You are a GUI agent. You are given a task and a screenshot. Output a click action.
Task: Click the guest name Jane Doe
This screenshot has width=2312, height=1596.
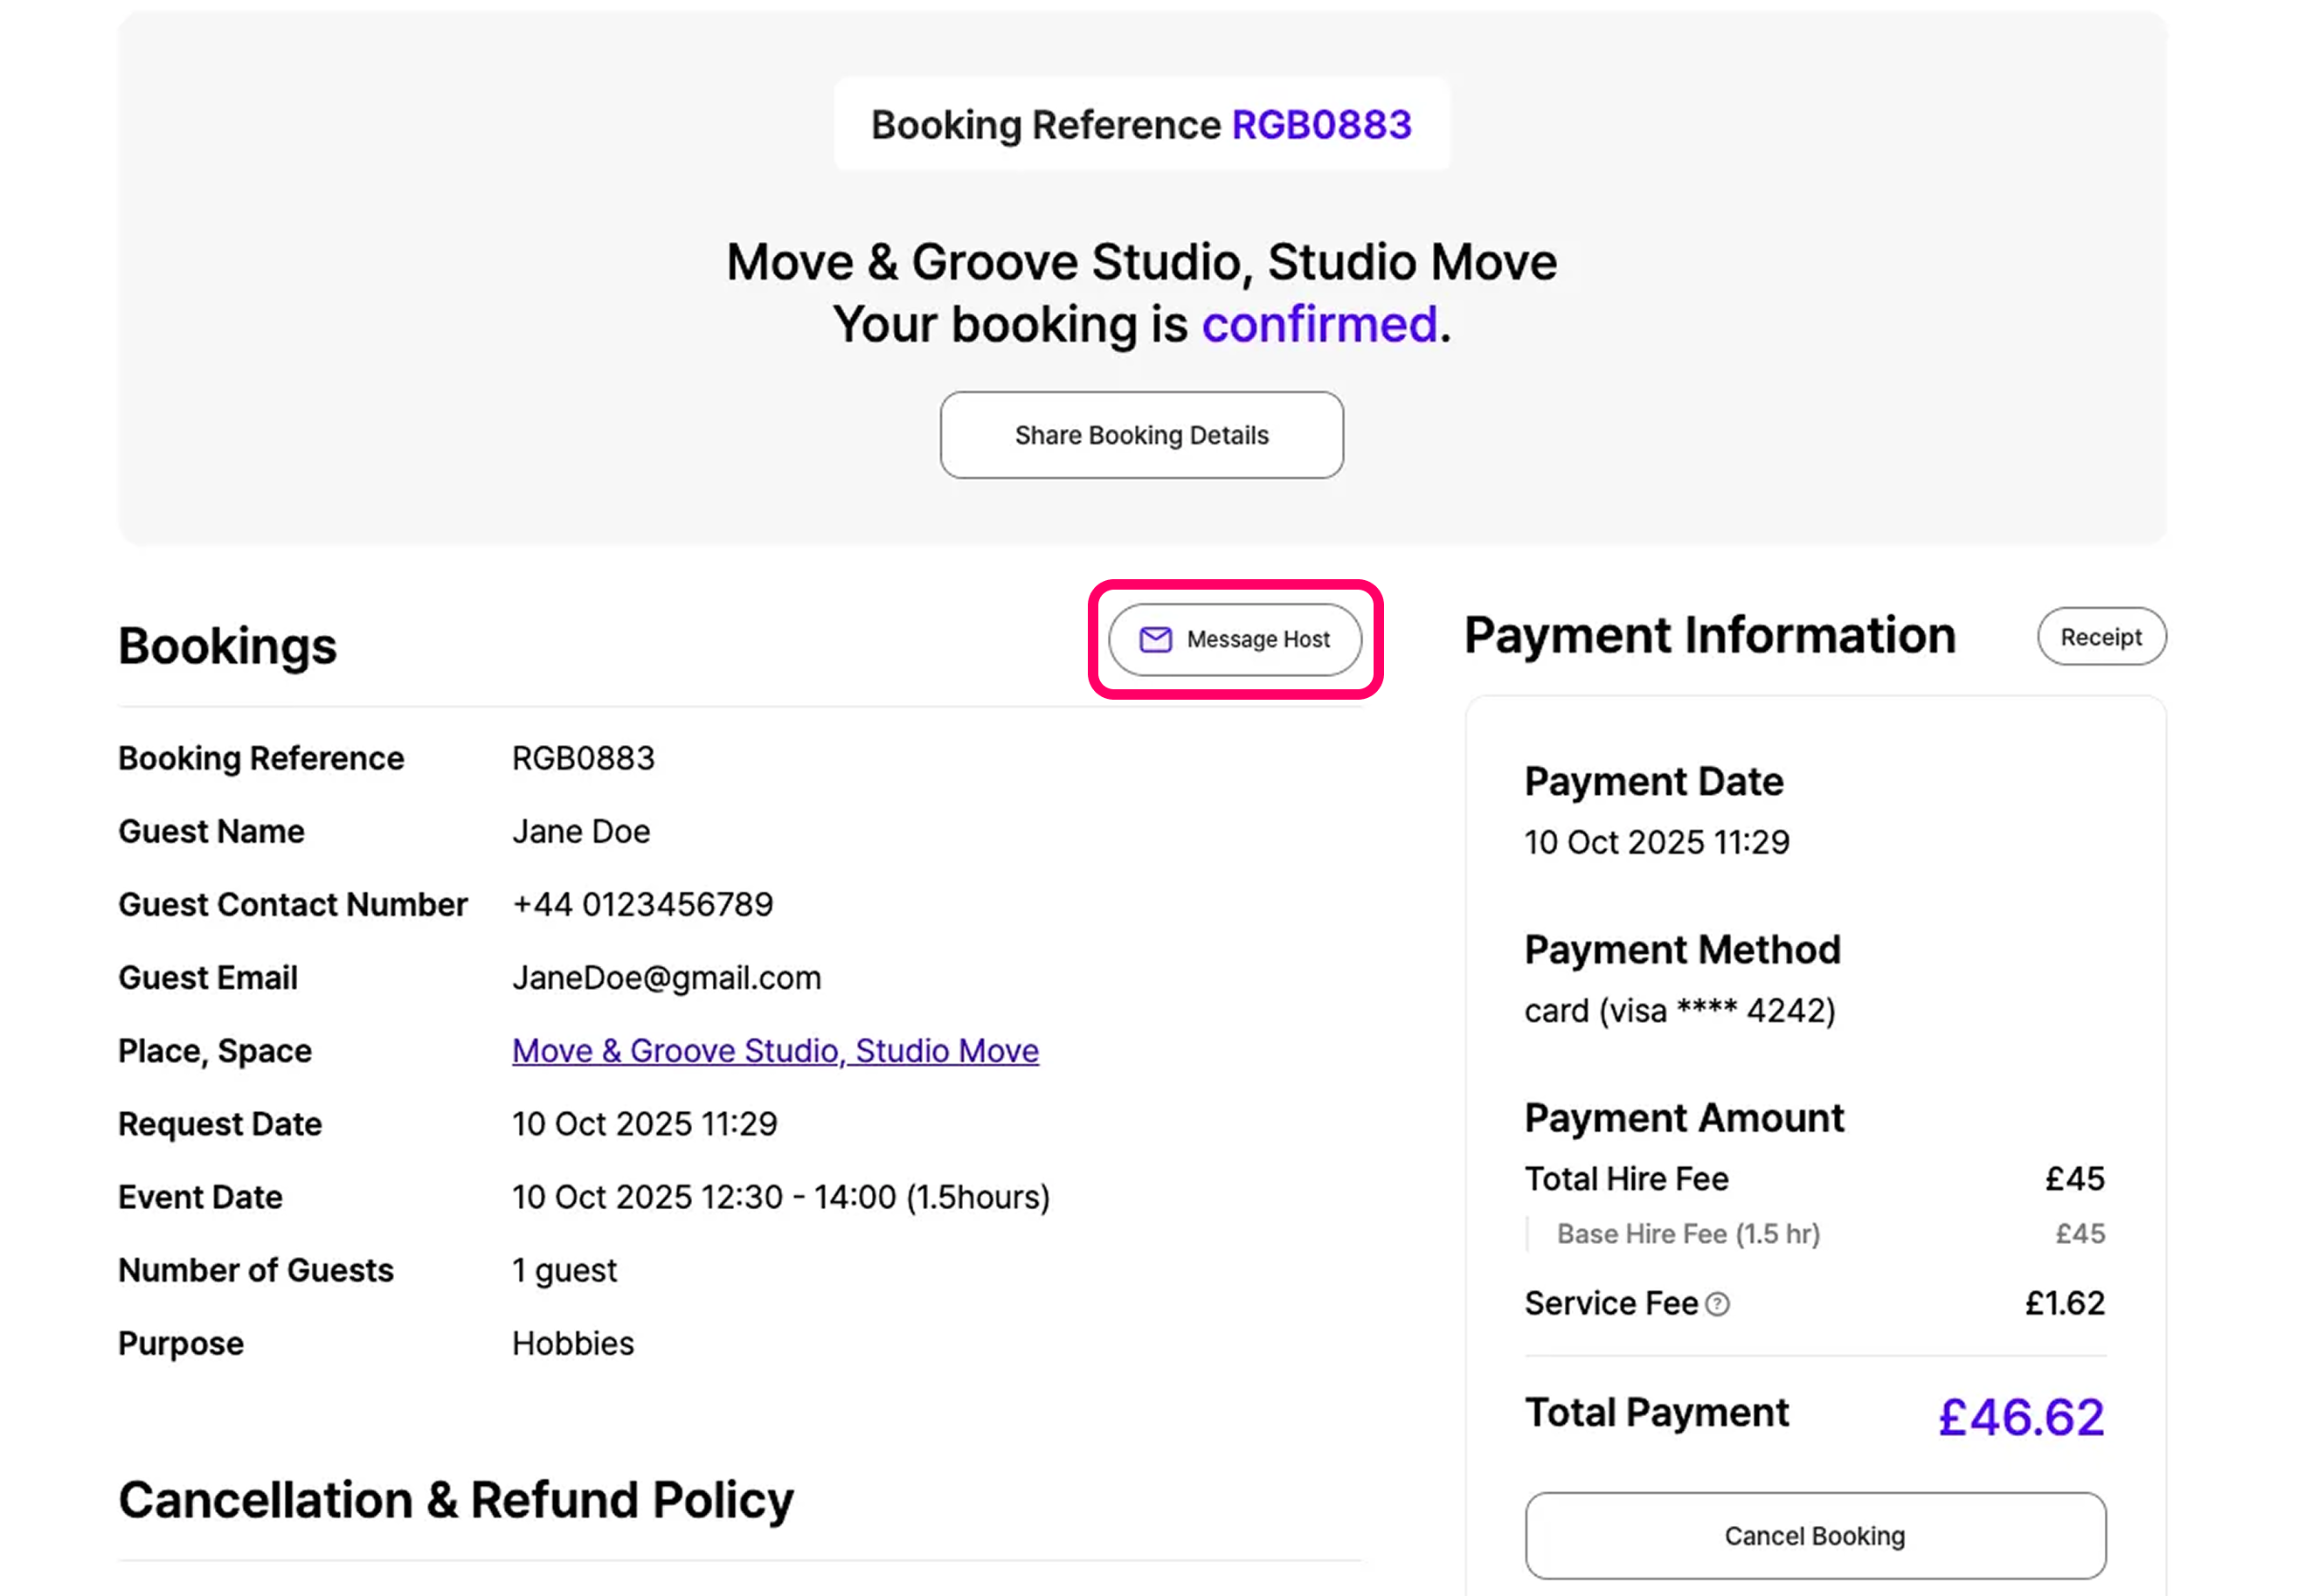tap(581, 832)
